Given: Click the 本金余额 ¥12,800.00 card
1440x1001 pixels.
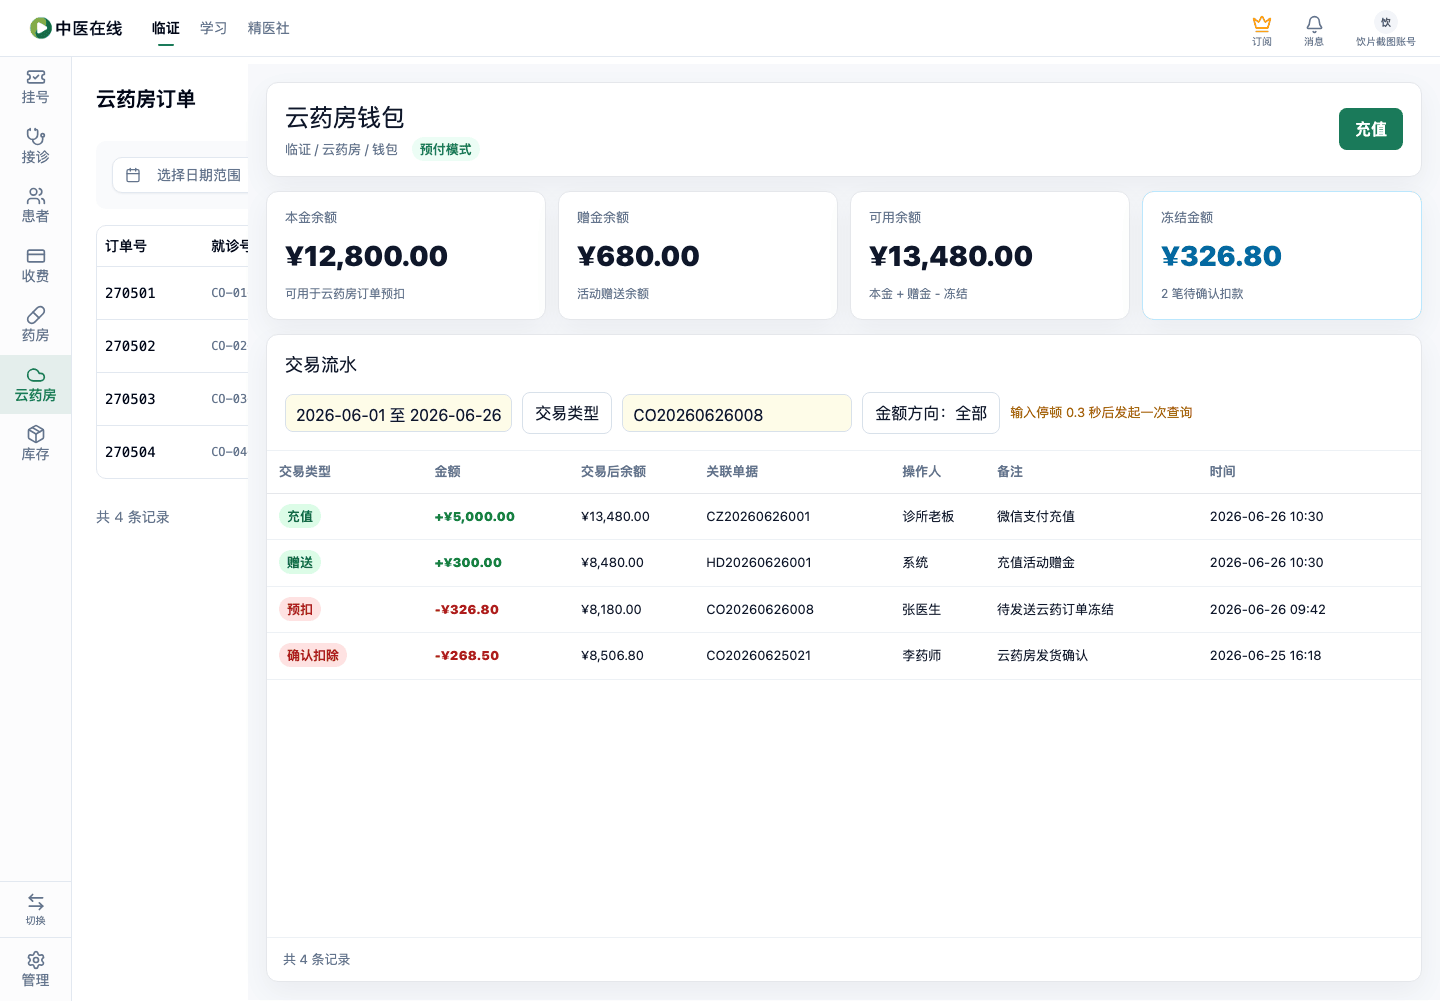Looking at the screenshot, I should pos(406,256).
